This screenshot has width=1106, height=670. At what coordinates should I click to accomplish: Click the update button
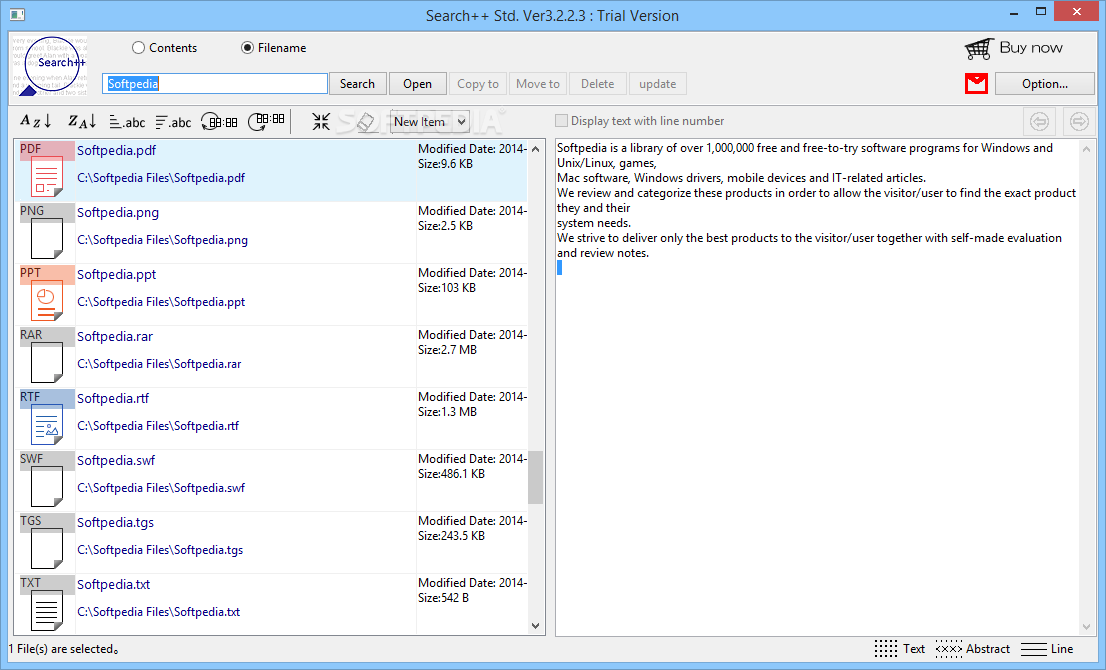[x=657, y=84]
